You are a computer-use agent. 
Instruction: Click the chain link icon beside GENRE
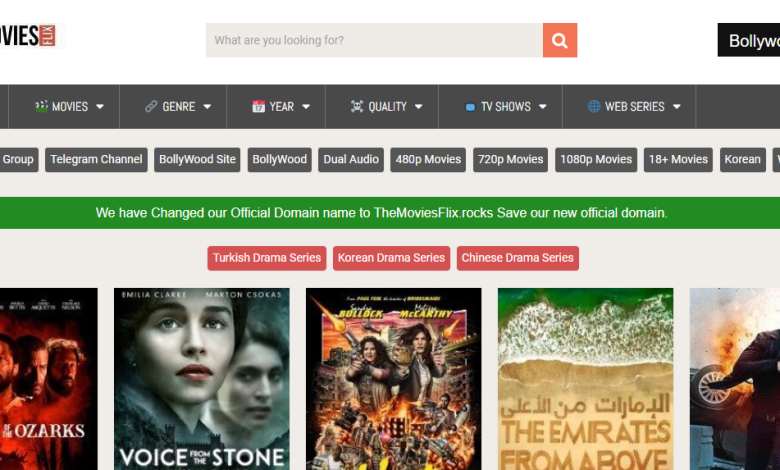pos(151,106)
